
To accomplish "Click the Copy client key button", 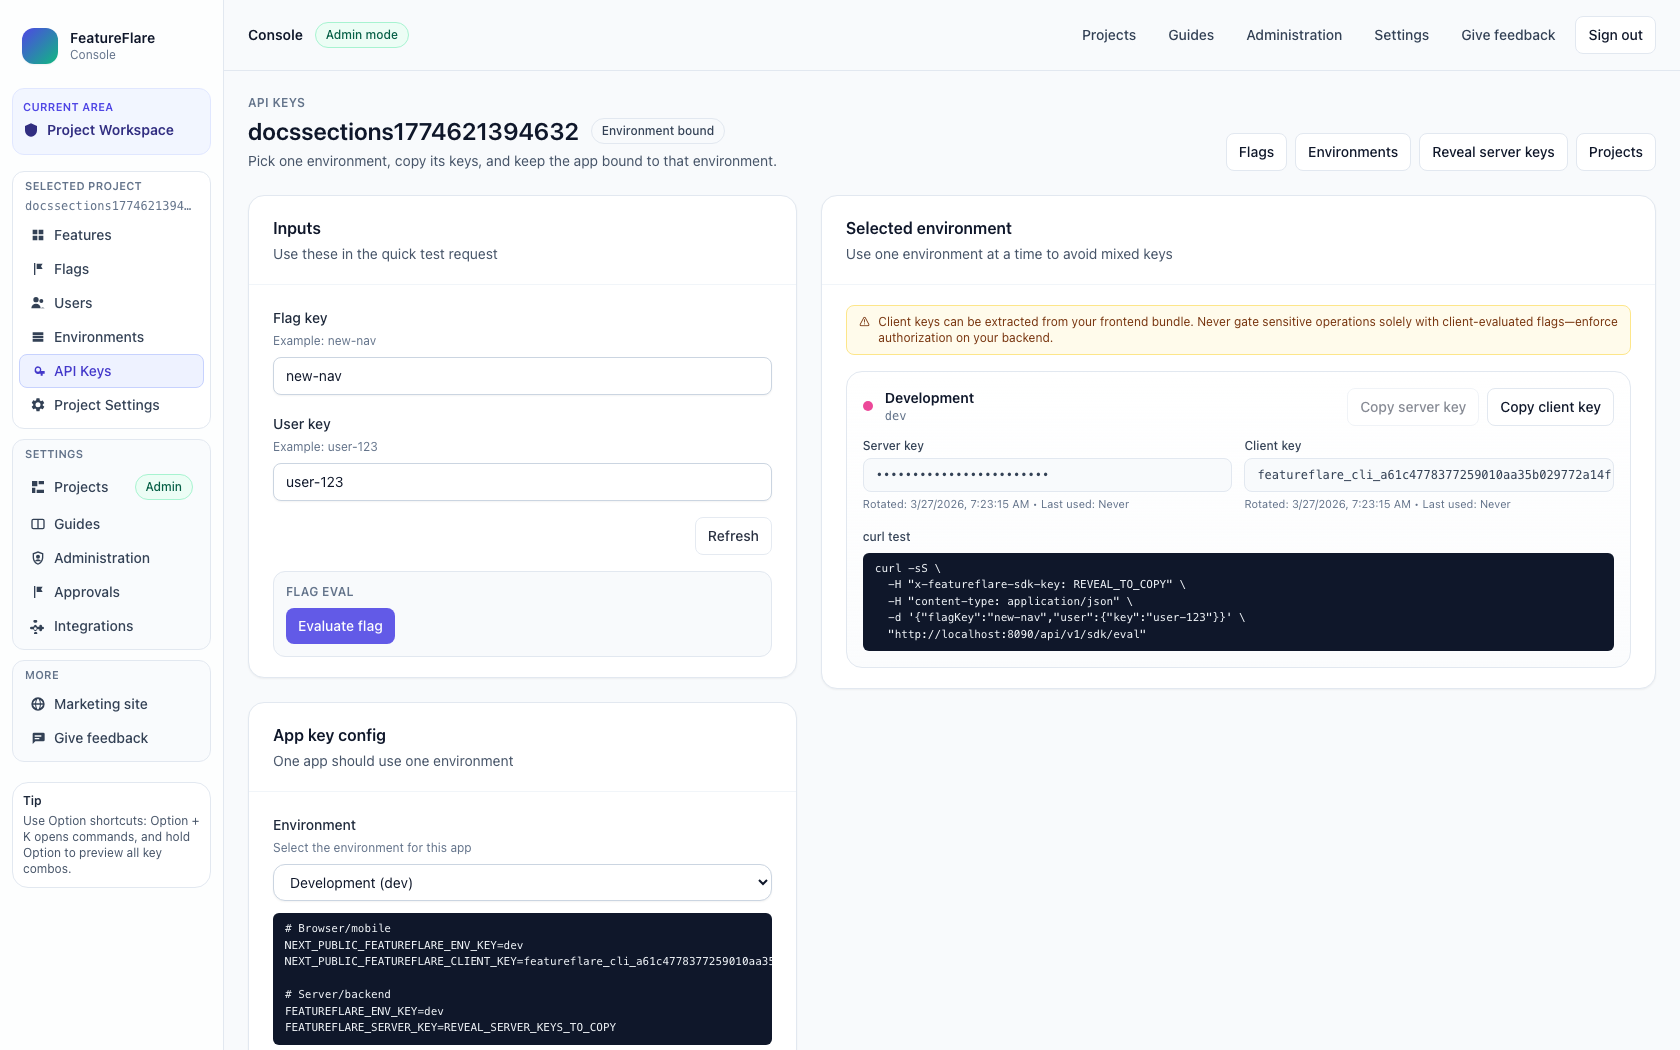I will [x=1550, y=407].
